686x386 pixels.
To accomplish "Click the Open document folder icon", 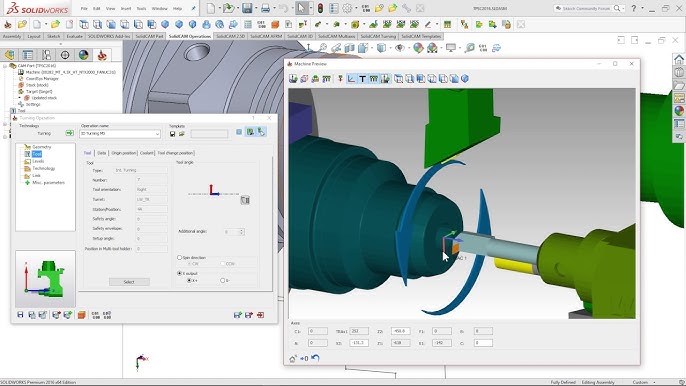I will [228, 8].
